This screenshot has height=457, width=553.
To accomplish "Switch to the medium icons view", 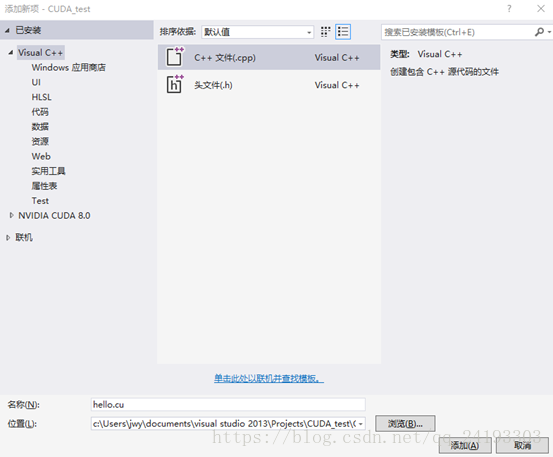I will point(325,32).
